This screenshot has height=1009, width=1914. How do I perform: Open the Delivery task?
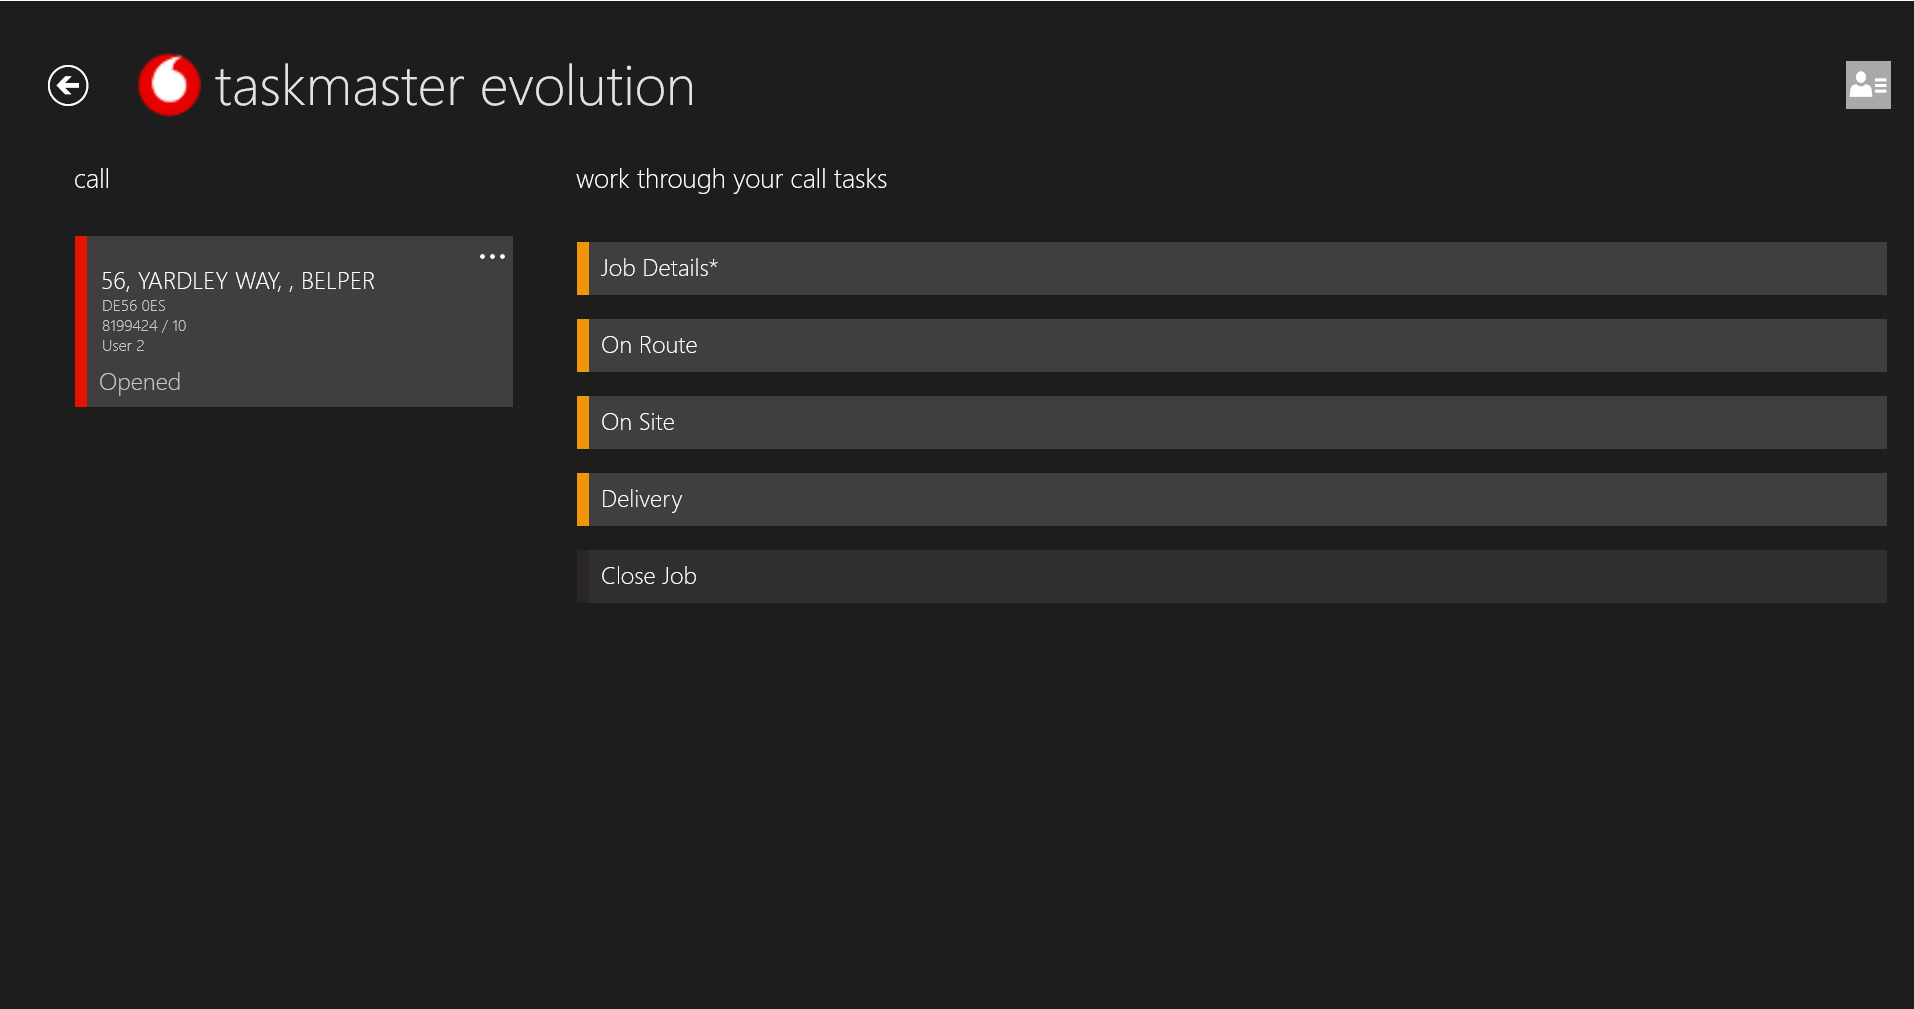click(x=1236, y=499)
